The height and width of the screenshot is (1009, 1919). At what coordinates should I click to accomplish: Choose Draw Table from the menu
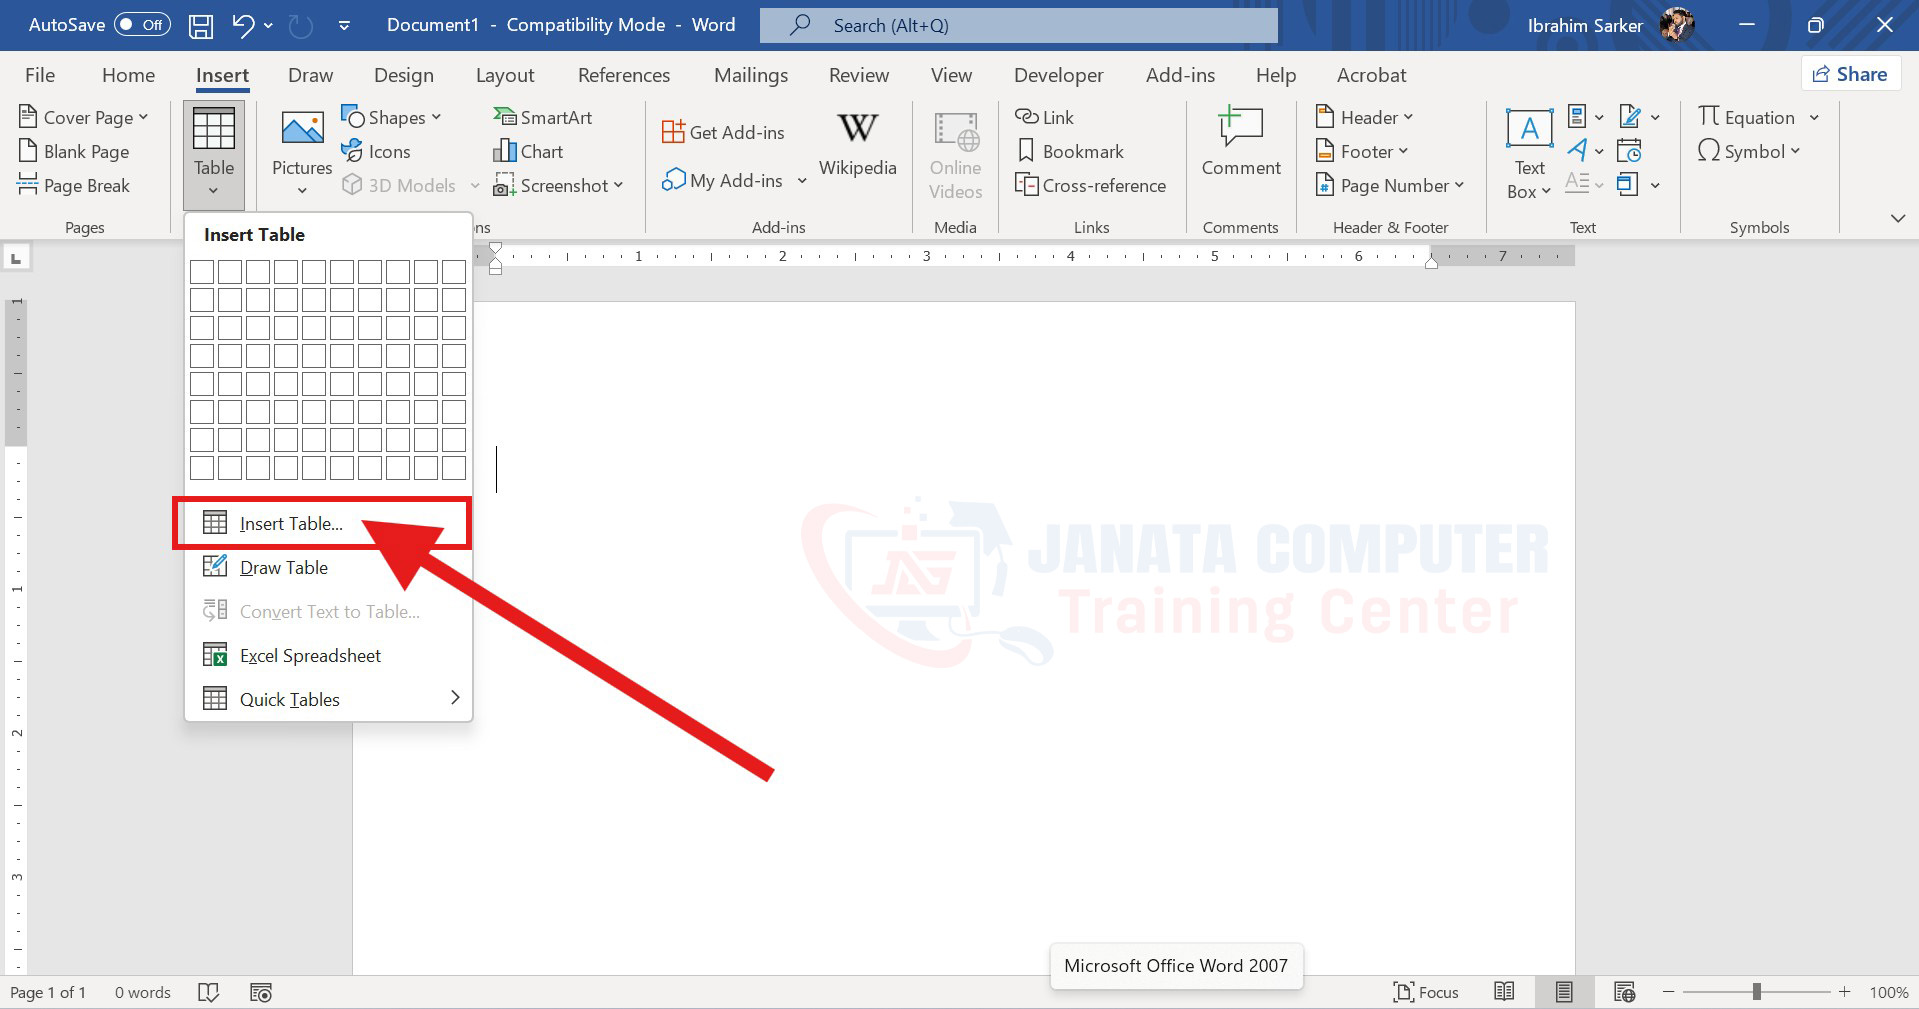click(x=284, y=568)
